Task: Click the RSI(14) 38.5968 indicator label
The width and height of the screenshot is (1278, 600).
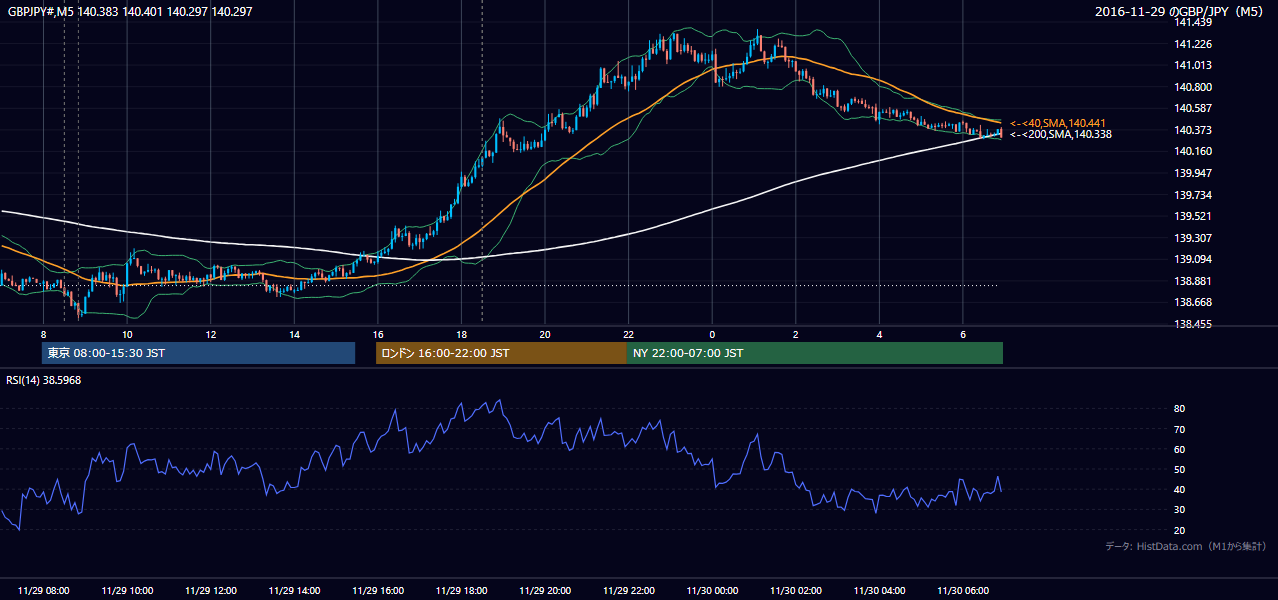Action: tap(44, 380)
